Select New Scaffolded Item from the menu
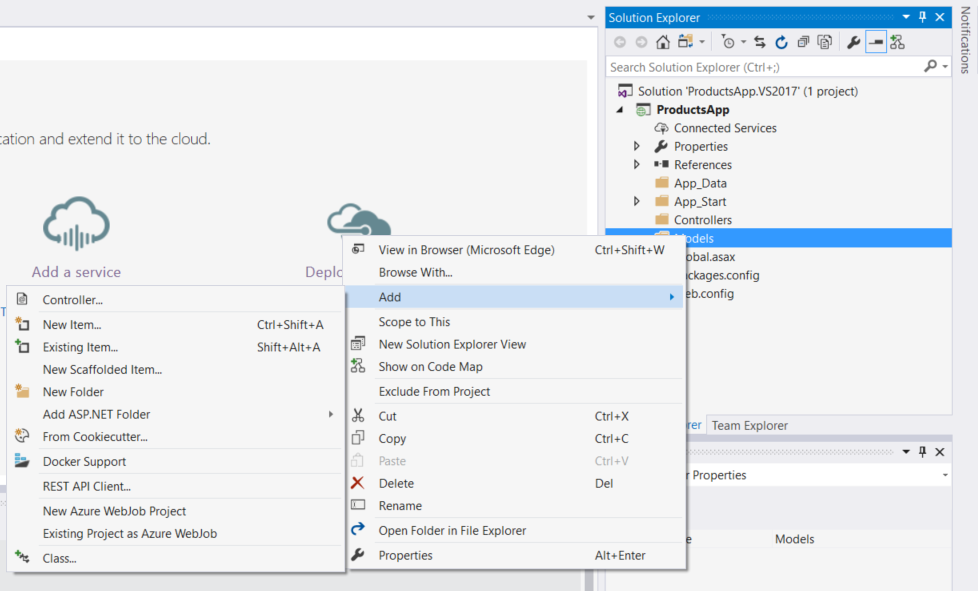The image size is (978, 591). coord(98,369)
